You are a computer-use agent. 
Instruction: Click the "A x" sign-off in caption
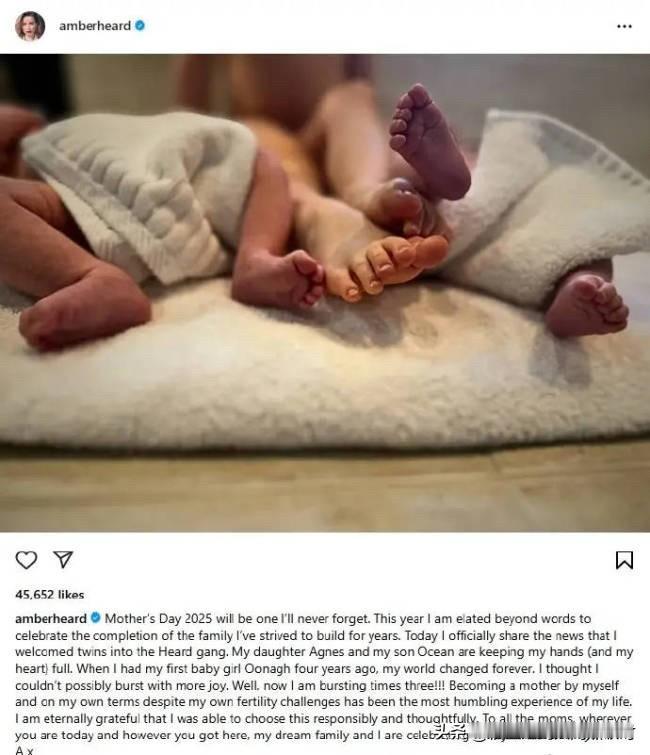click(x=24, y=750)
